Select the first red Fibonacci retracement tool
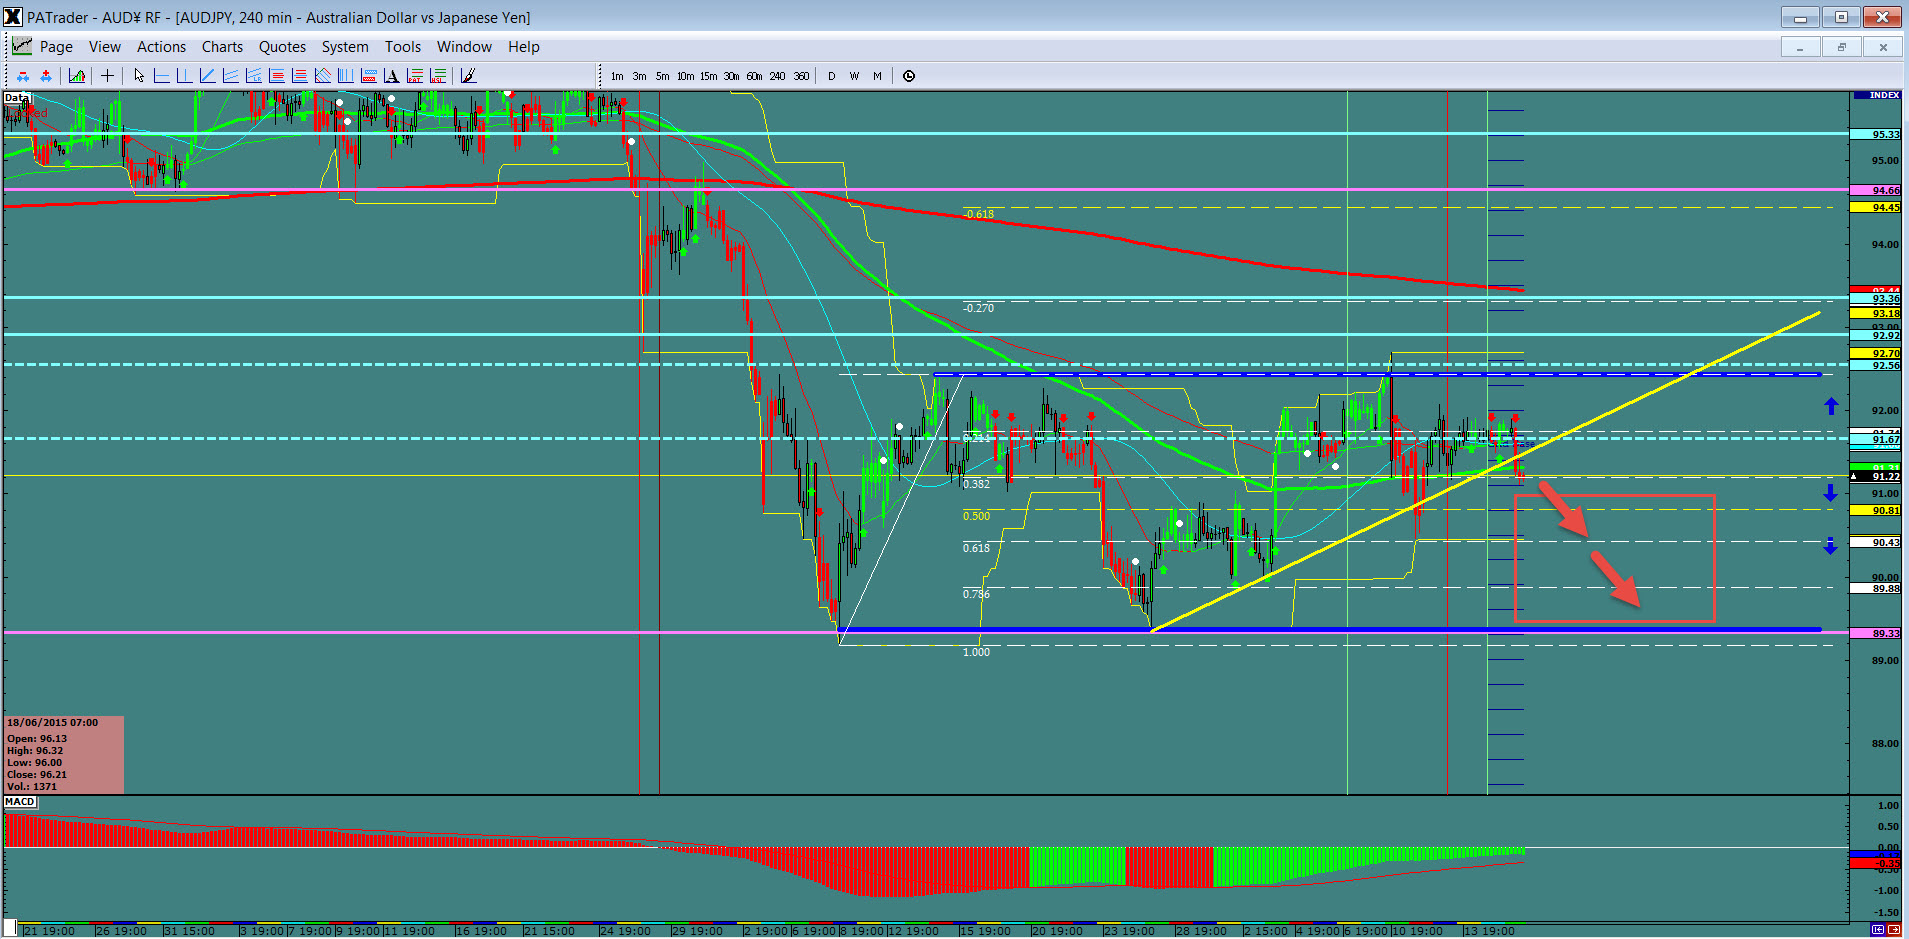 pyautogui.click(x=276, y=76)
